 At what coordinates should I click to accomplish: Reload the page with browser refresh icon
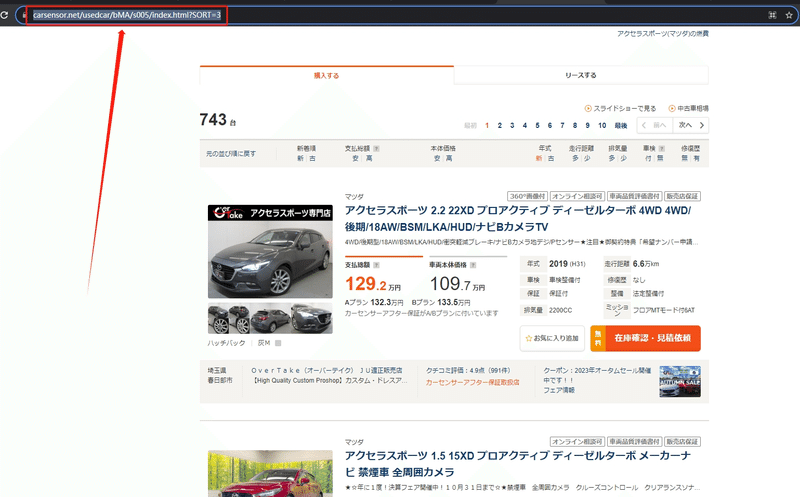(x=4, y=15)
